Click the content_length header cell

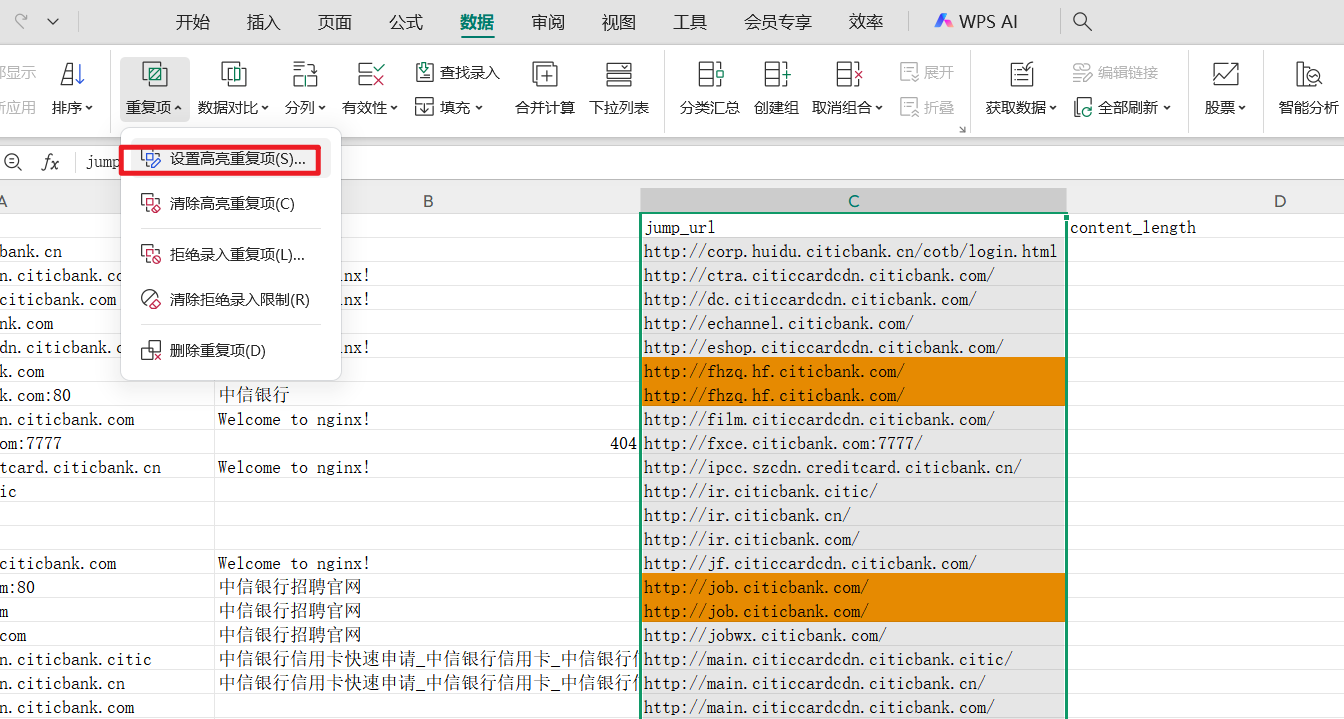click(x=1205, y=227)
